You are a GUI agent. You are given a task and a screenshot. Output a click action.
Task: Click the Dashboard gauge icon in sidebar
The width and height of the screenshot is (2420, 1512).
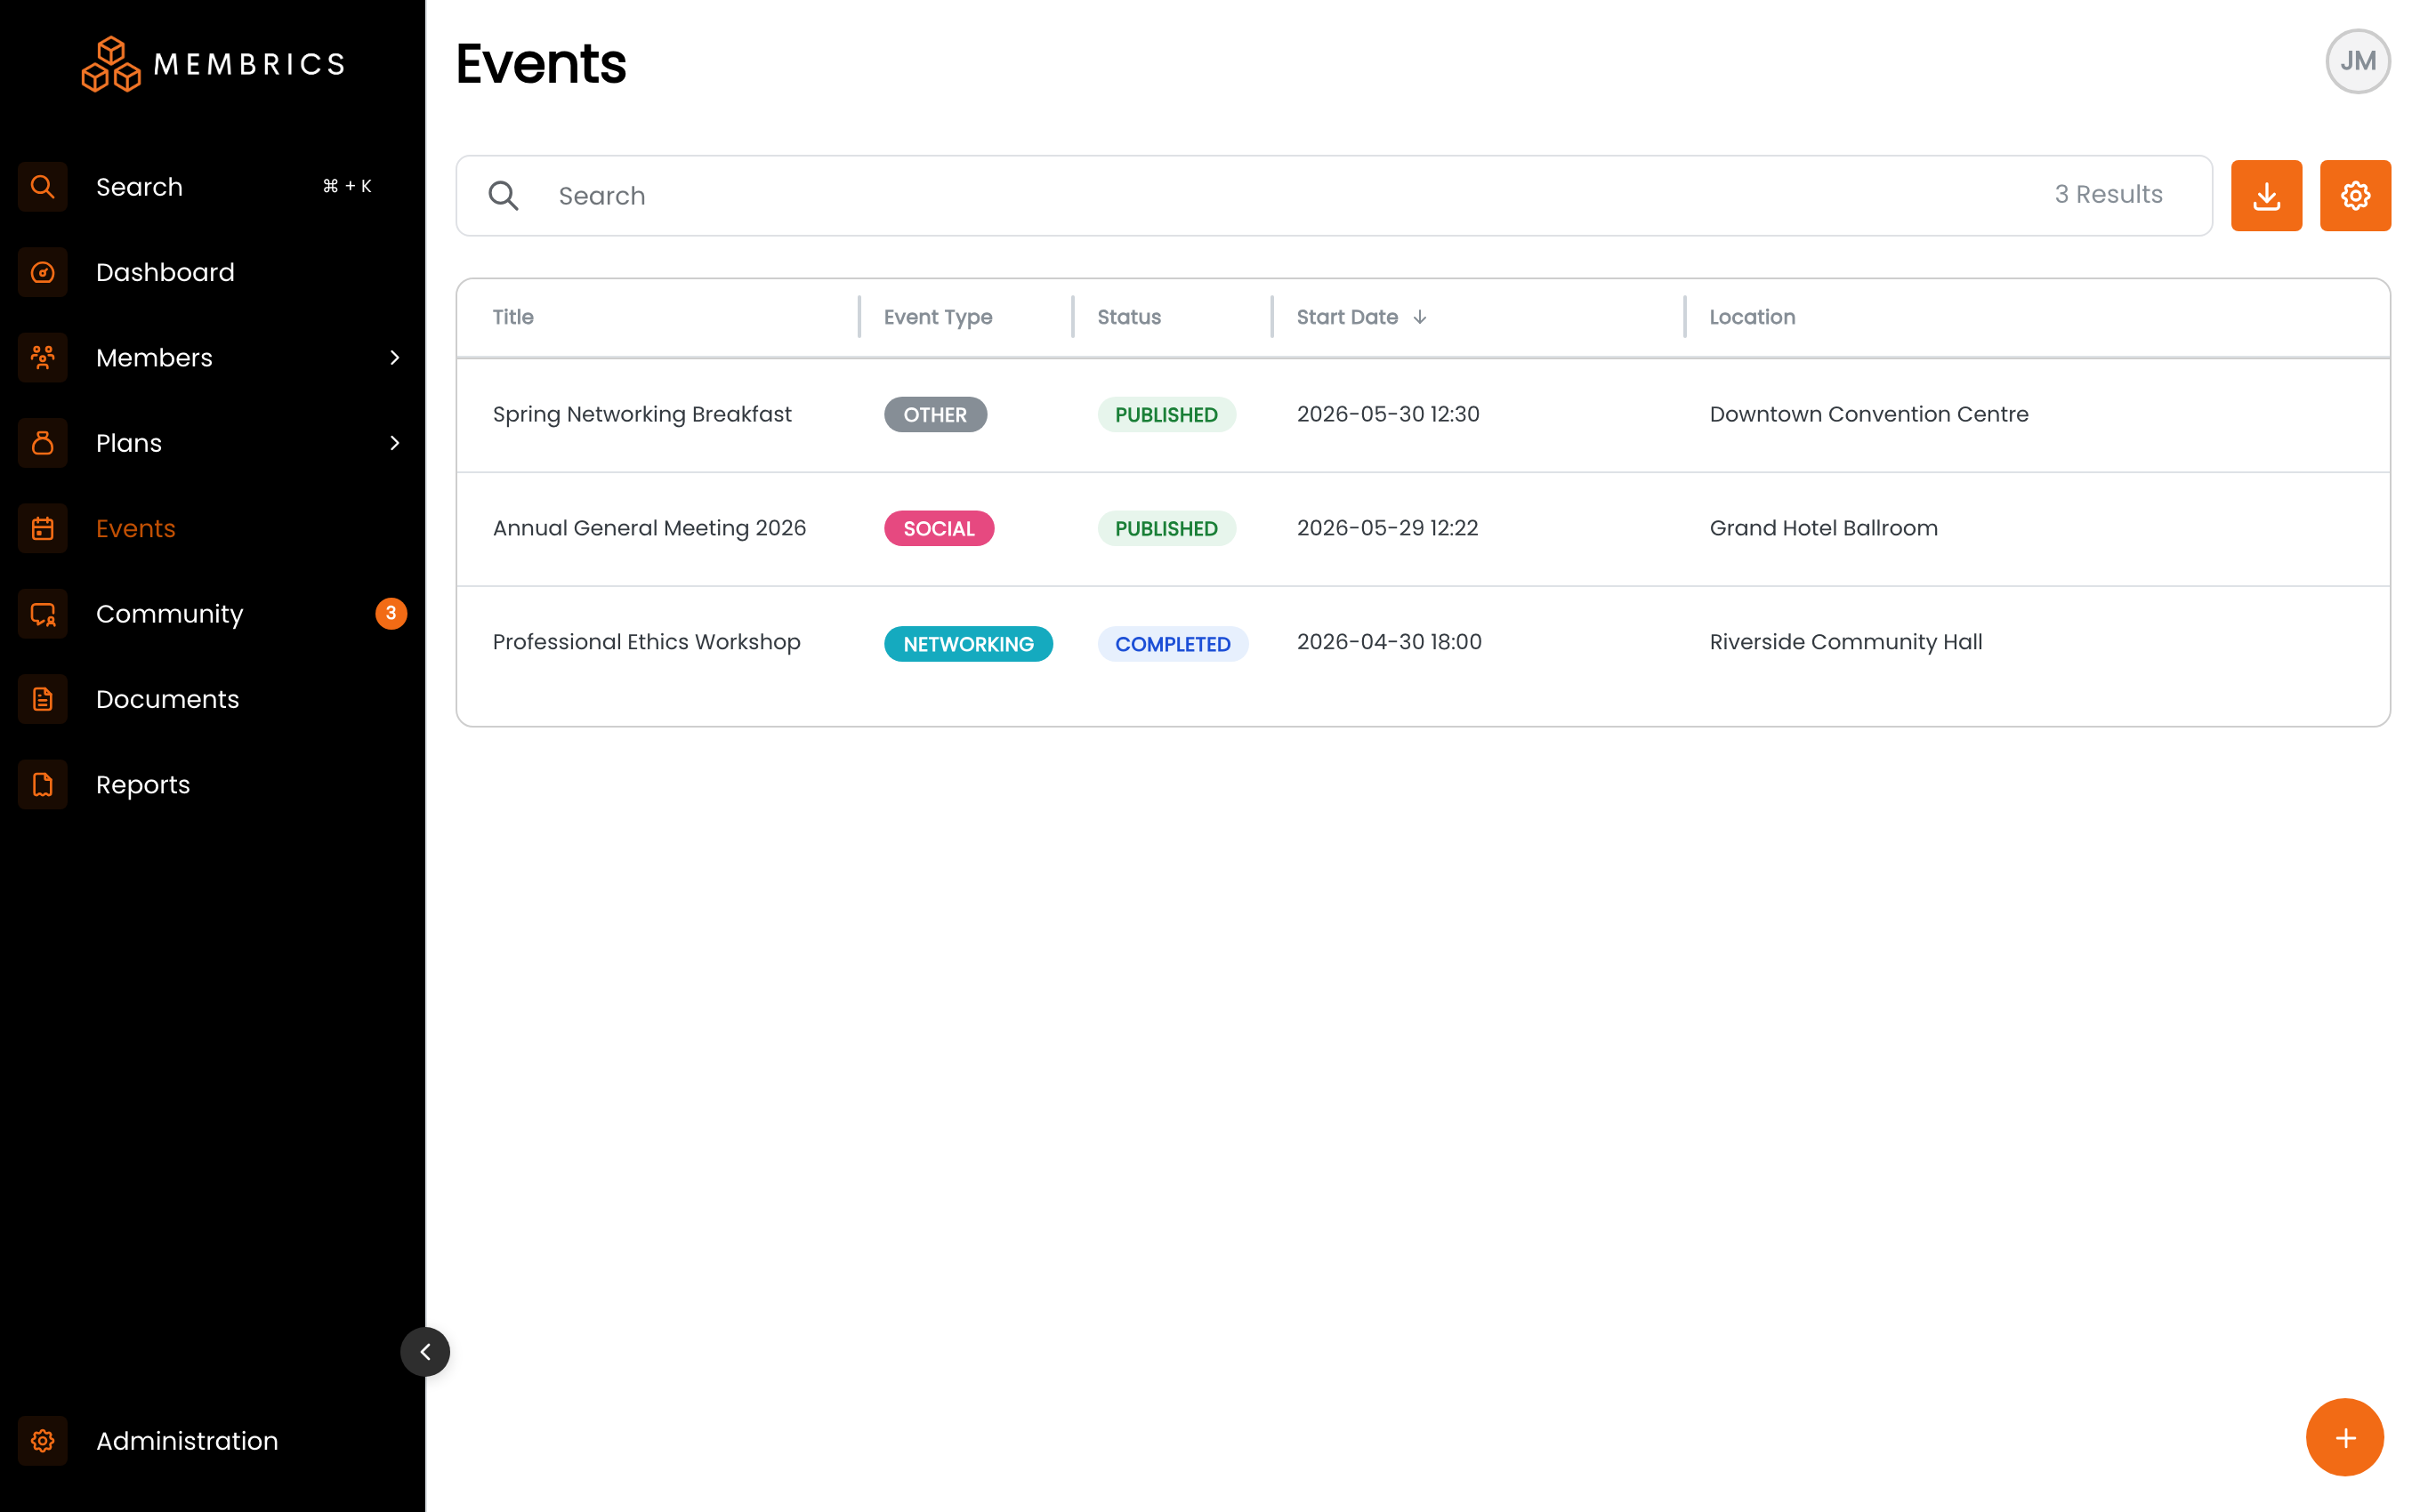[x=43, y=272]
